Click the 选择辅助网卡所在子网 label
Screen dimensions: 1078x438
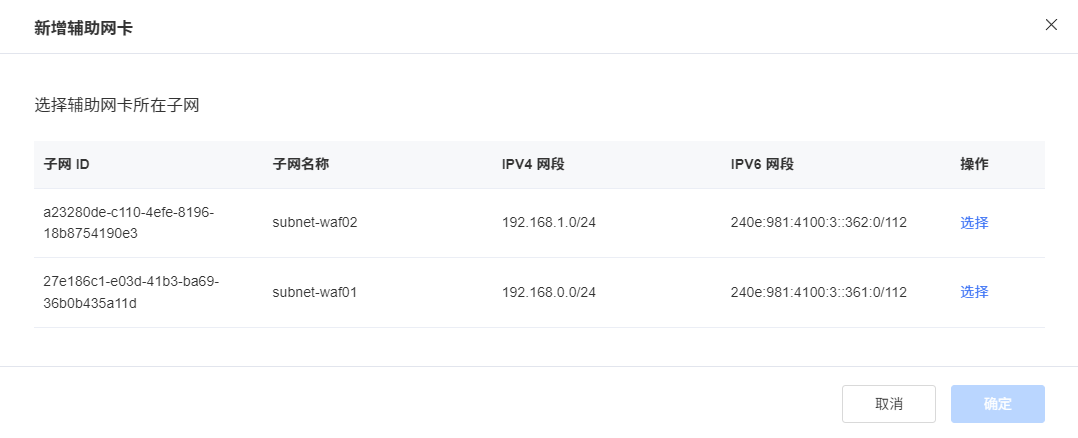(117, 106)
